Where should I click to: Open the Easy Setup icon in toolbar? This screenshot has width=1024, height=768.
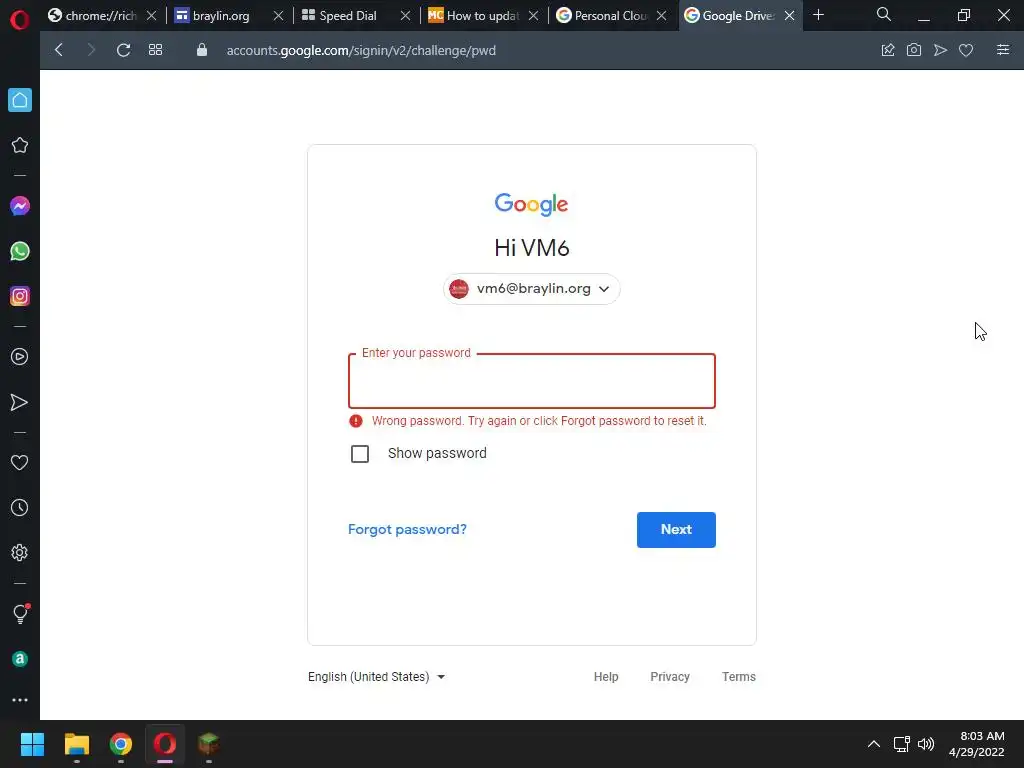(x=1003, y=50)
